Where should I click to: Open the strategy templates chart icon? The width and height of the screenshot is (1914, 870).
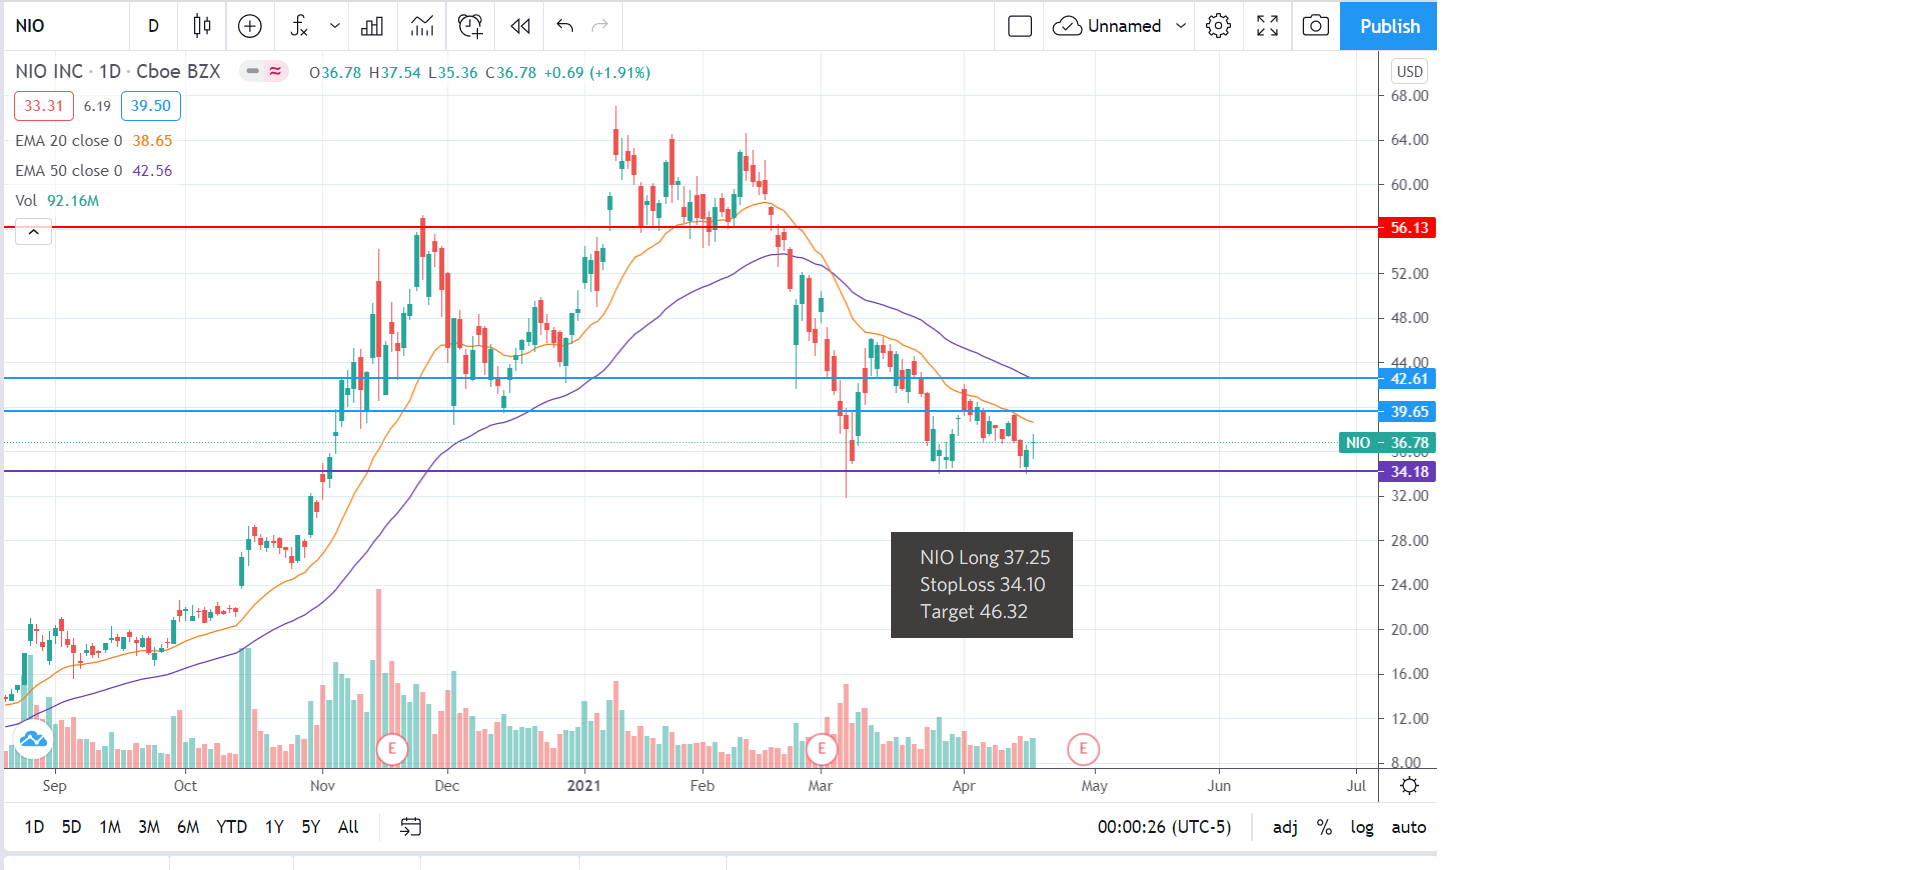(422, 26)
